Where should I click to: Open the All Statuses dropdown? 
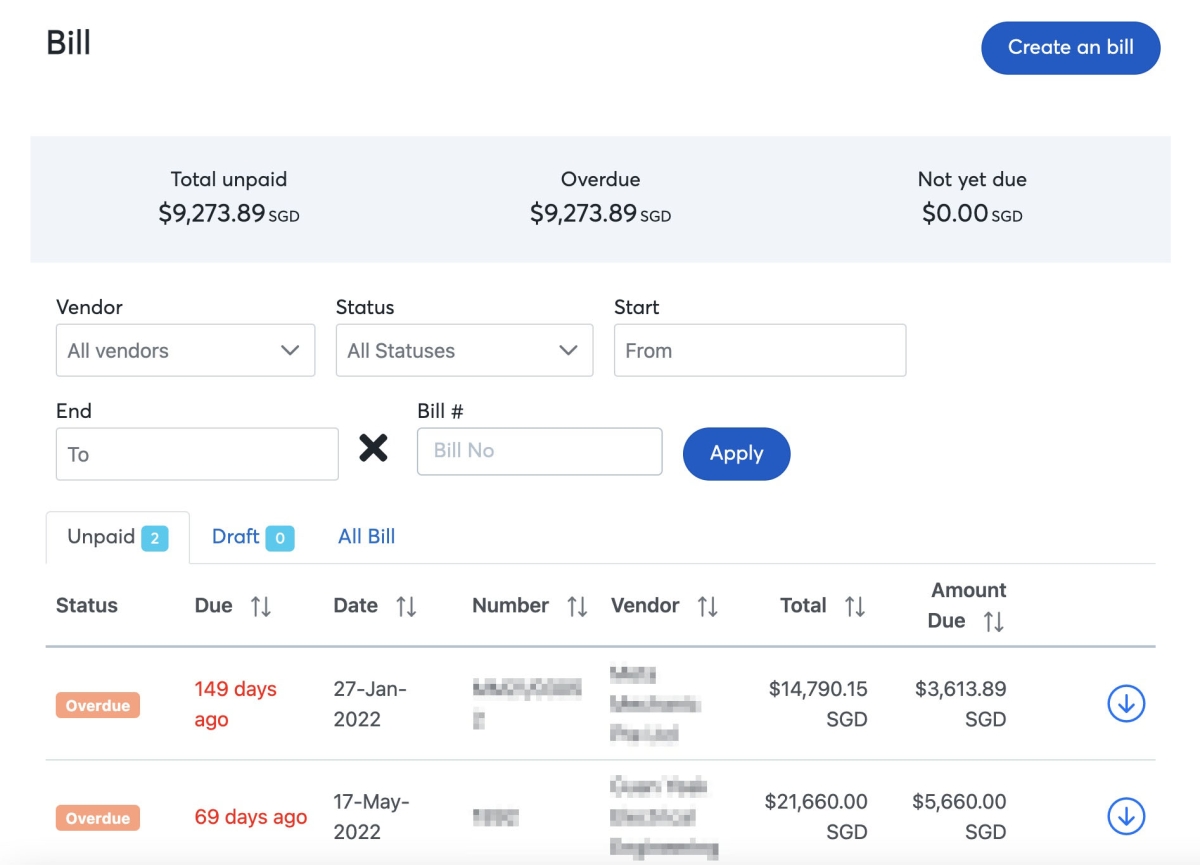coord(464,350)
